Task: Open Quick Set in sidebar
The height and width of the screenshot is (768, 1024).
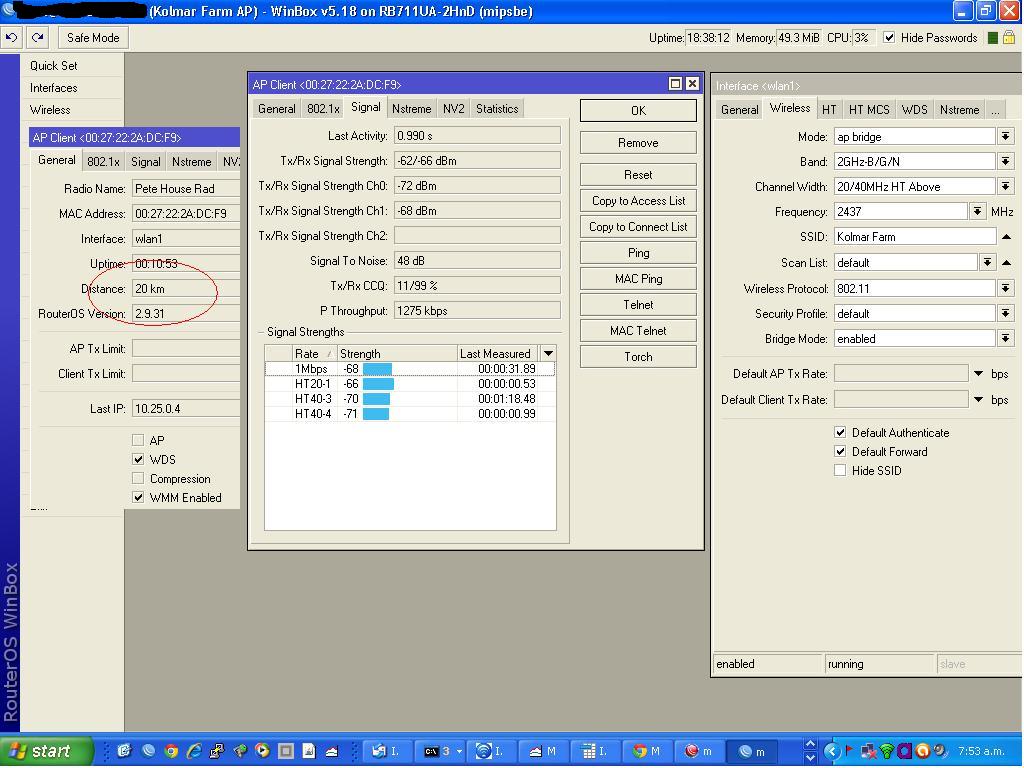Action: point(54,65)
